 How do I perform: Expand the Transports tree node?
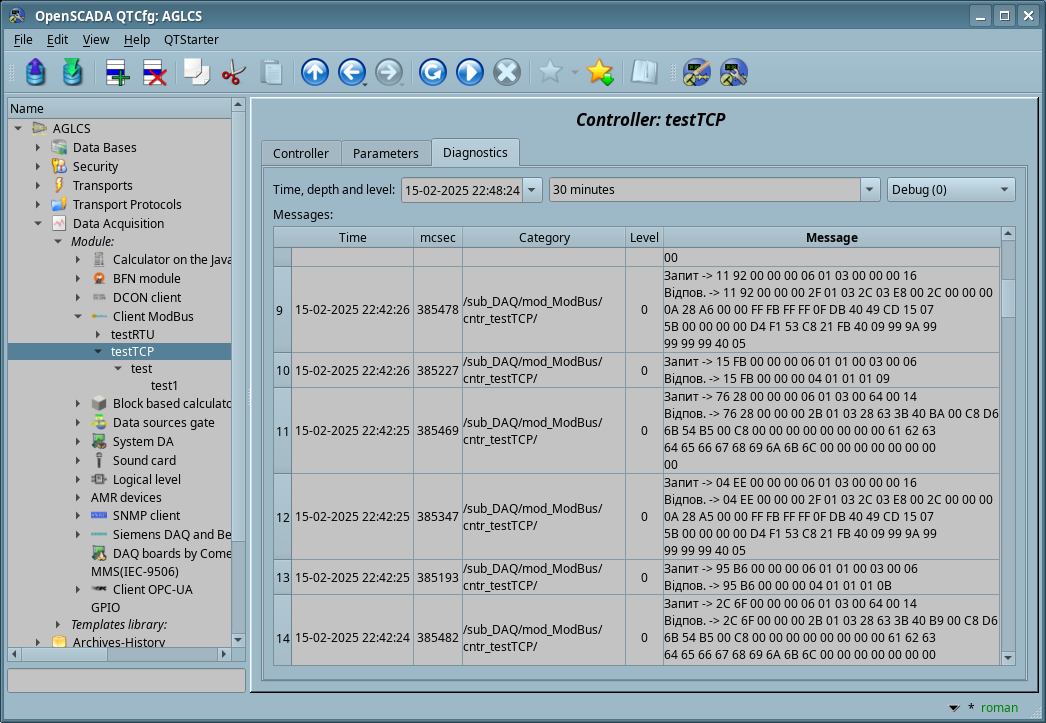click(x=39, y=186)
